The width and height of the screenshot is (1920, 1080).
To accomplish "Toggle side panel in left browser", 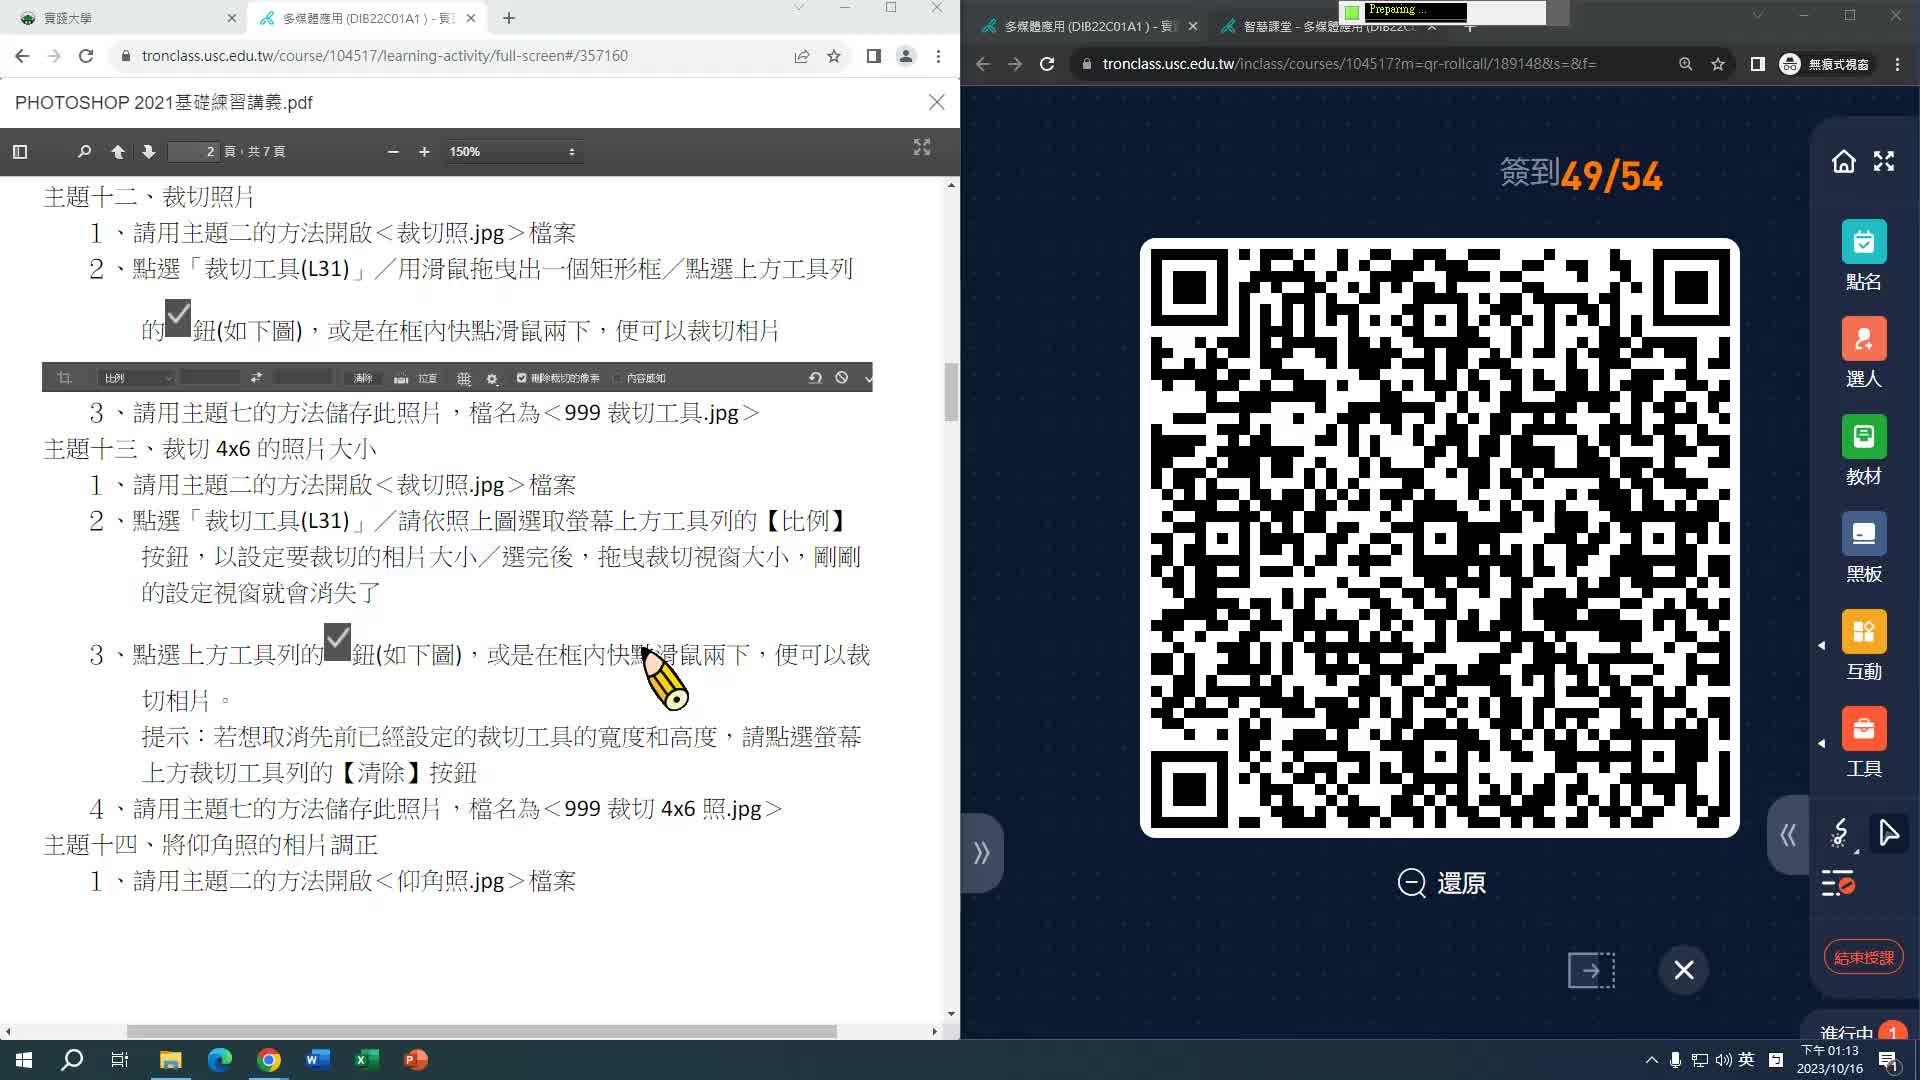I will click(x=873, y=56).
